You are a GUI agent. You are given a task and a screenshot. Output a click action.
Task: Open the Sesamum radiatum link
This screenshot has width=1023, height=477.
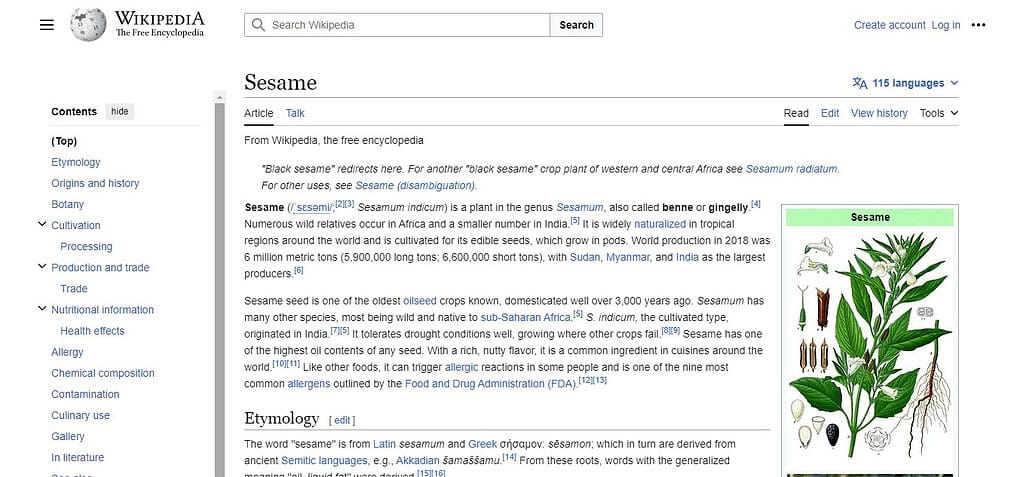791,169
